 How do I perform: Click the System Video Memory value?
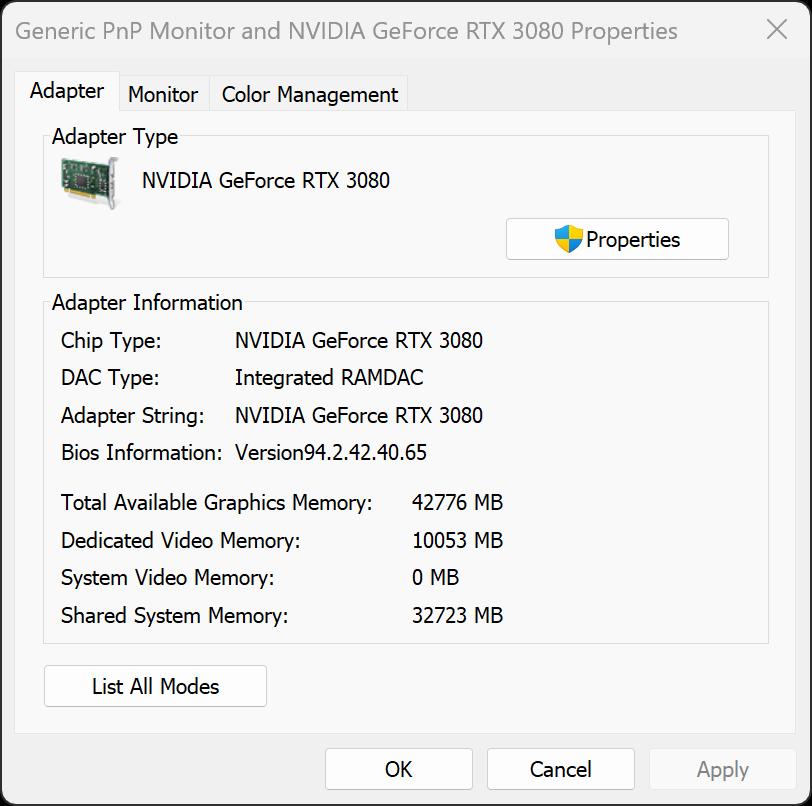point(435,578)
